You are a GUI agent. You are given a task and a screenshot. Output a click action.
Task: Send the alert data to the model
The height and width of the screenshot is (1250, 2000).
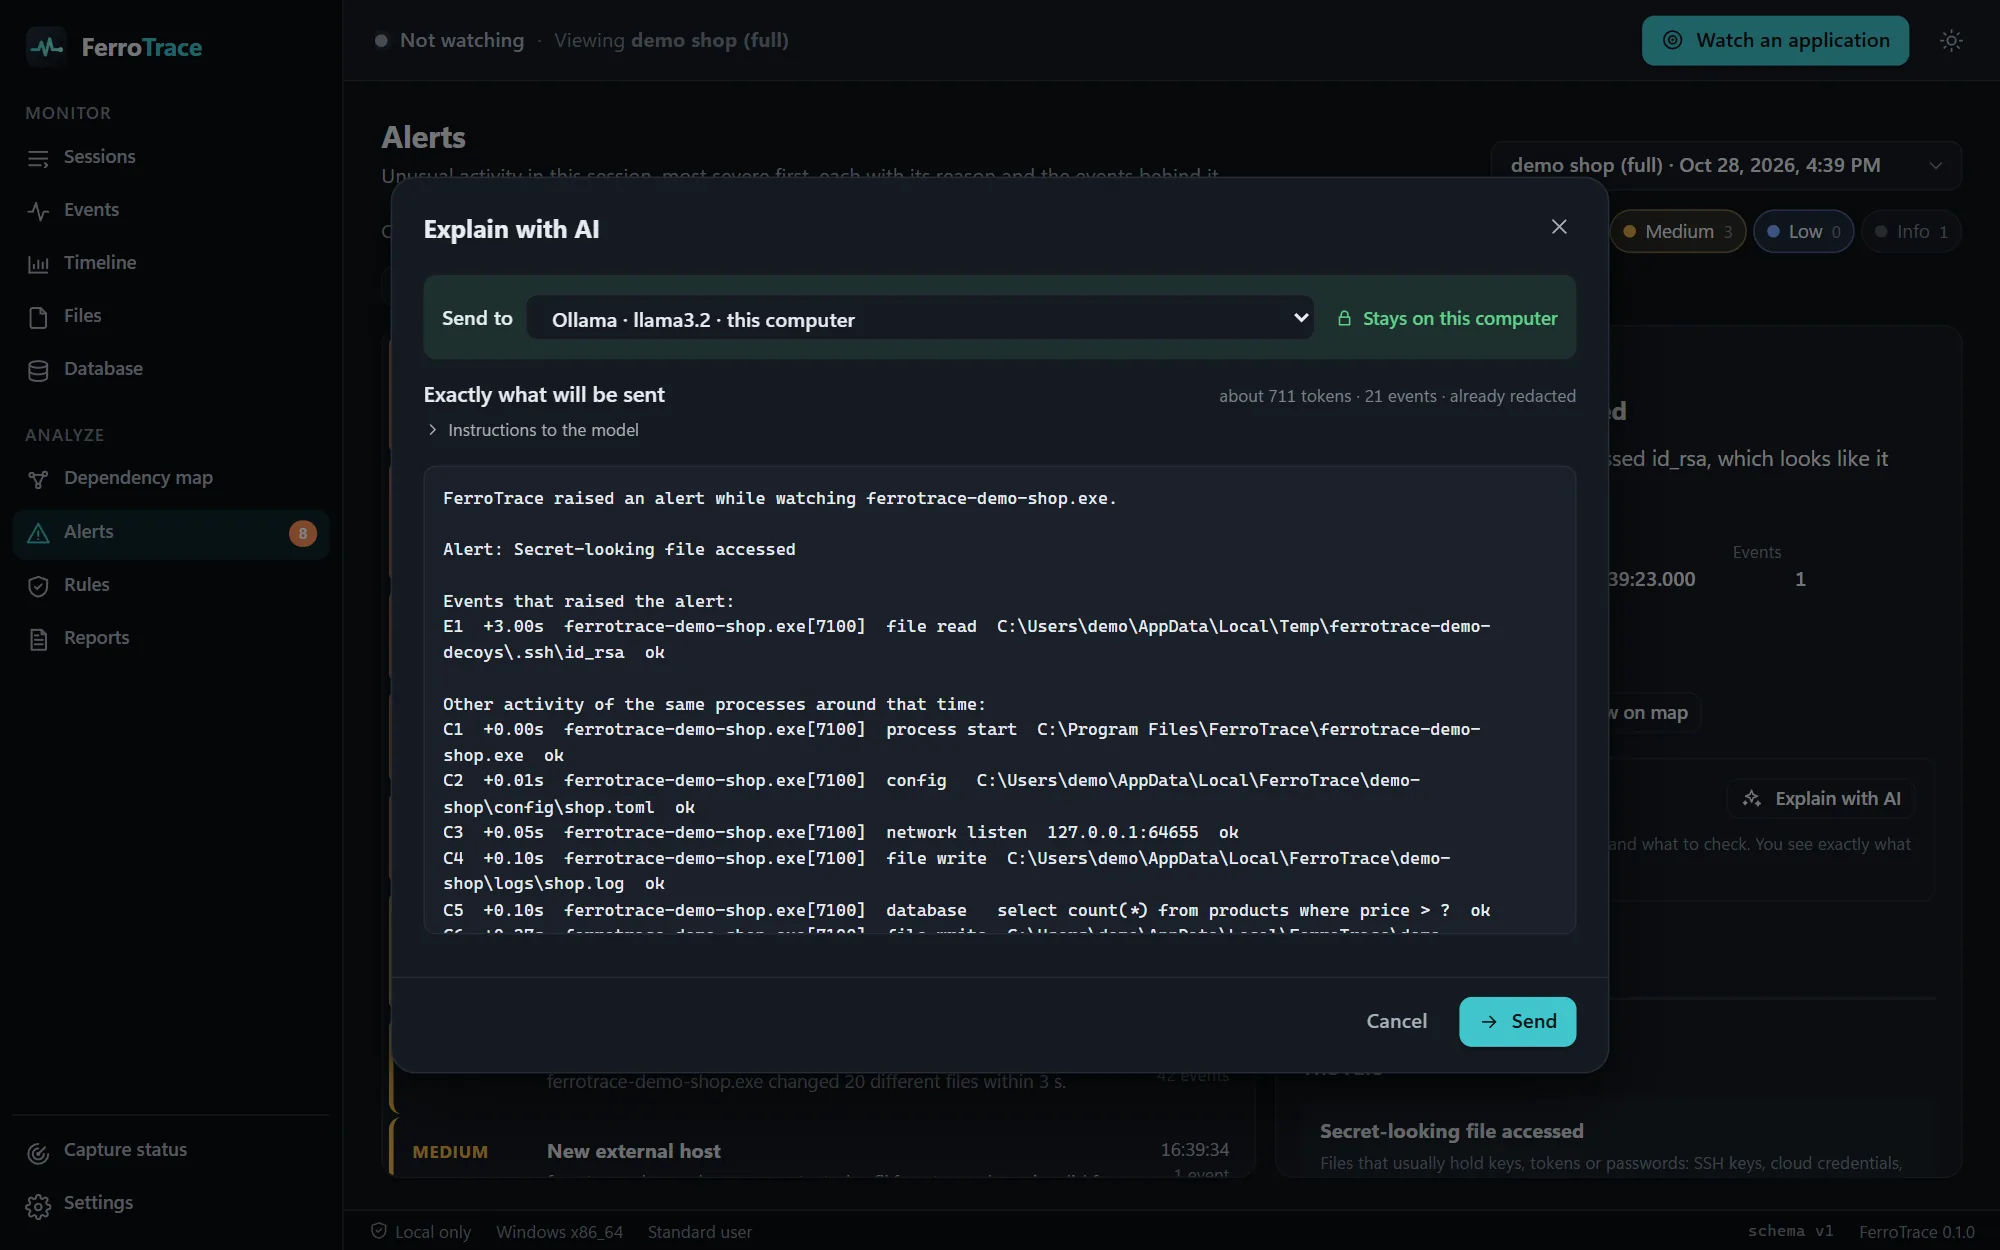(1517, 1021)
